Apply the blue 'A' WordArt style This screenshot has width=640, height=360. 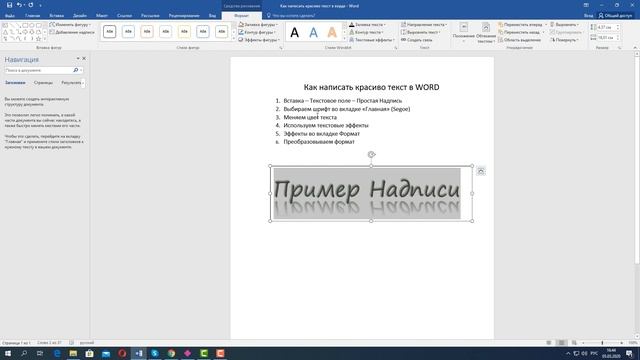click(x=313, y=32)
